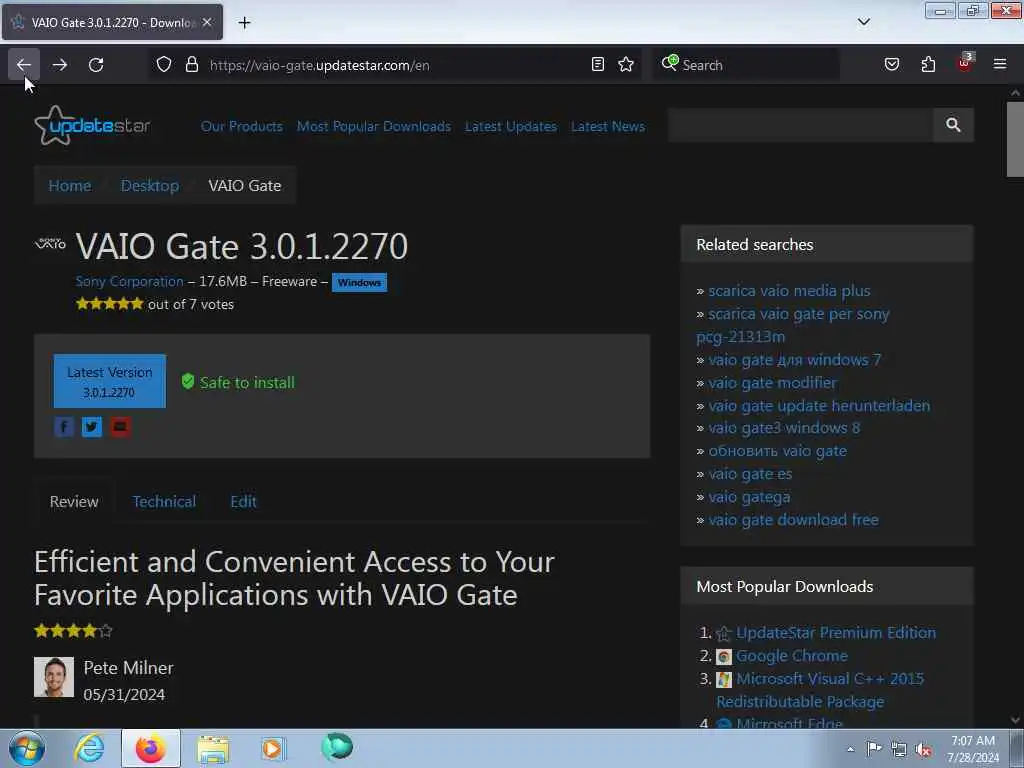The height and width of the screenshot is (768, 1024).
Task: Click the address bar URL
Action: tap(319, 65)
